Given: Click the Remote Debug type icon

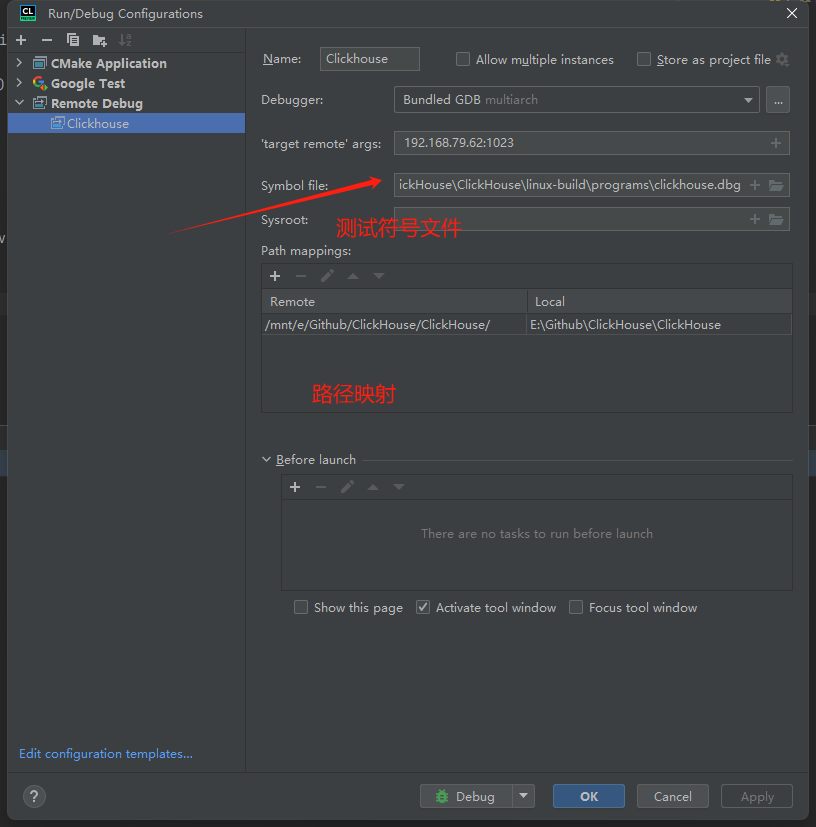Looking at the screenshot, I should (40, 103).
